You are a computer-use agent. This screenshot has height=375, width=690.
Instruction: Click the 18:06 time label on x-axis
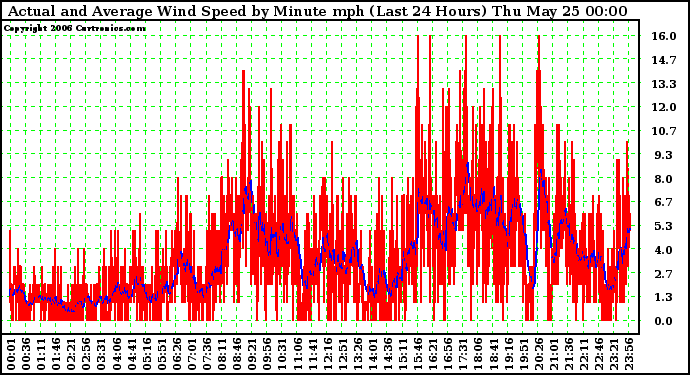[478, 354]
